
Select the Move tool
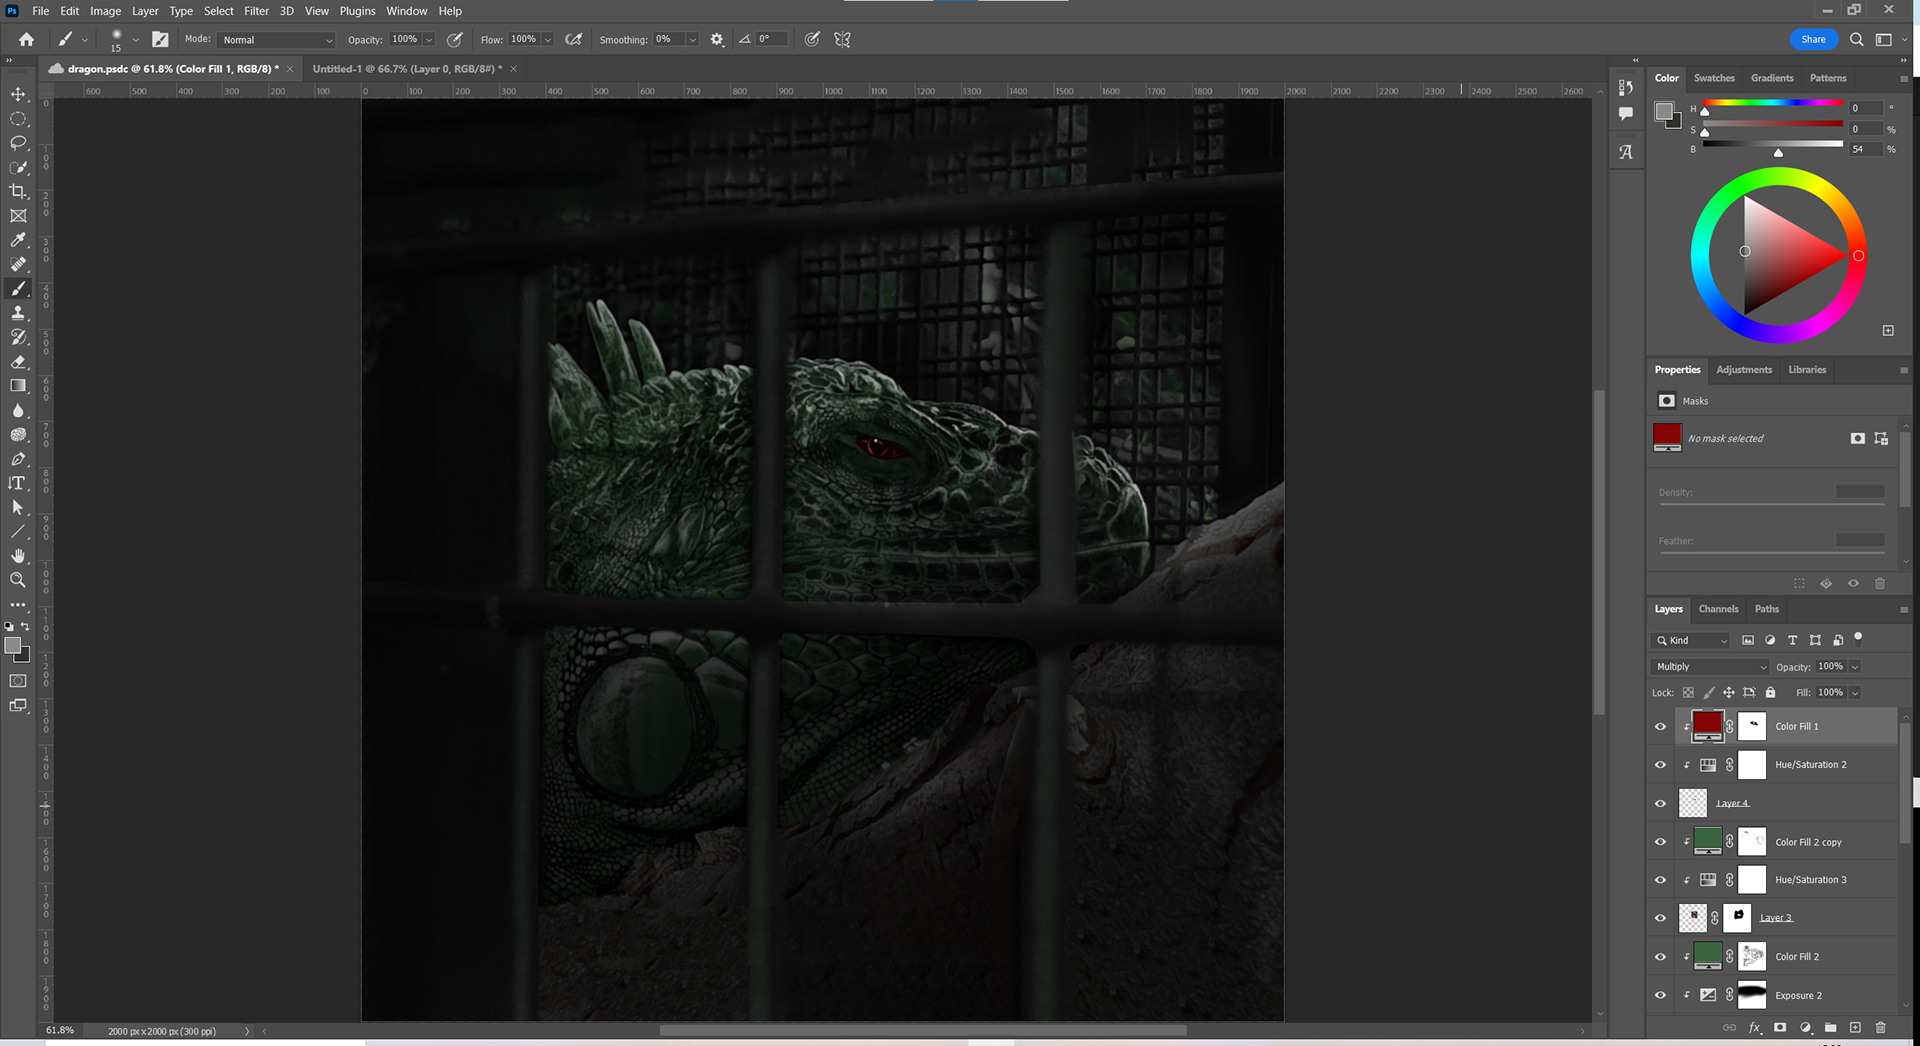[18, 94]
